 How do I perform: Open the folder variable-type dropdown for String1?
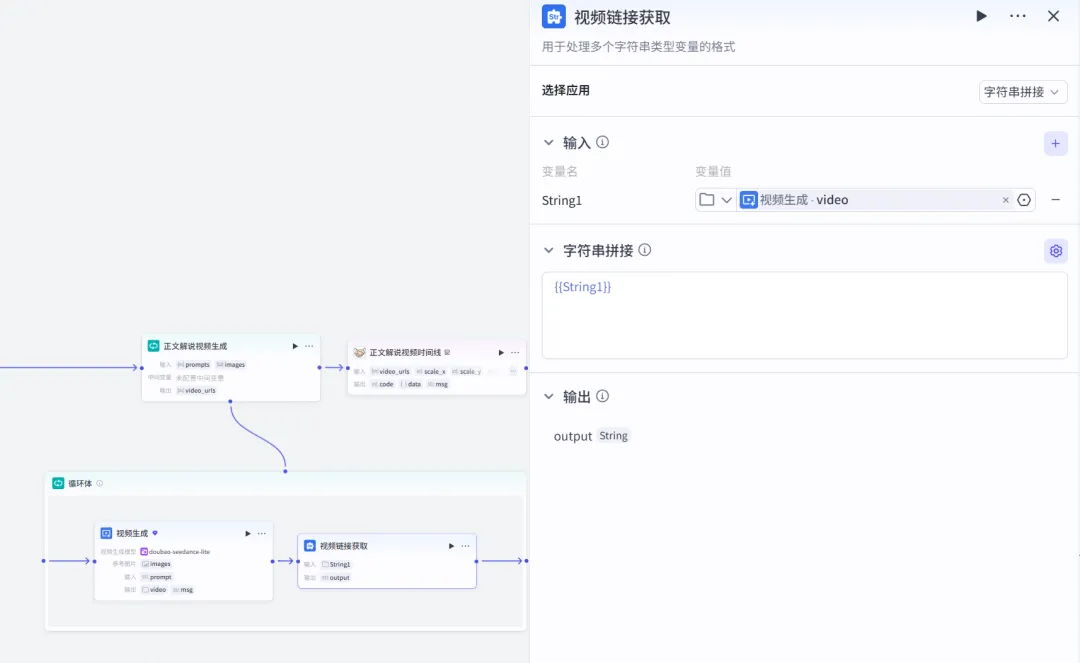coord(716,200)
